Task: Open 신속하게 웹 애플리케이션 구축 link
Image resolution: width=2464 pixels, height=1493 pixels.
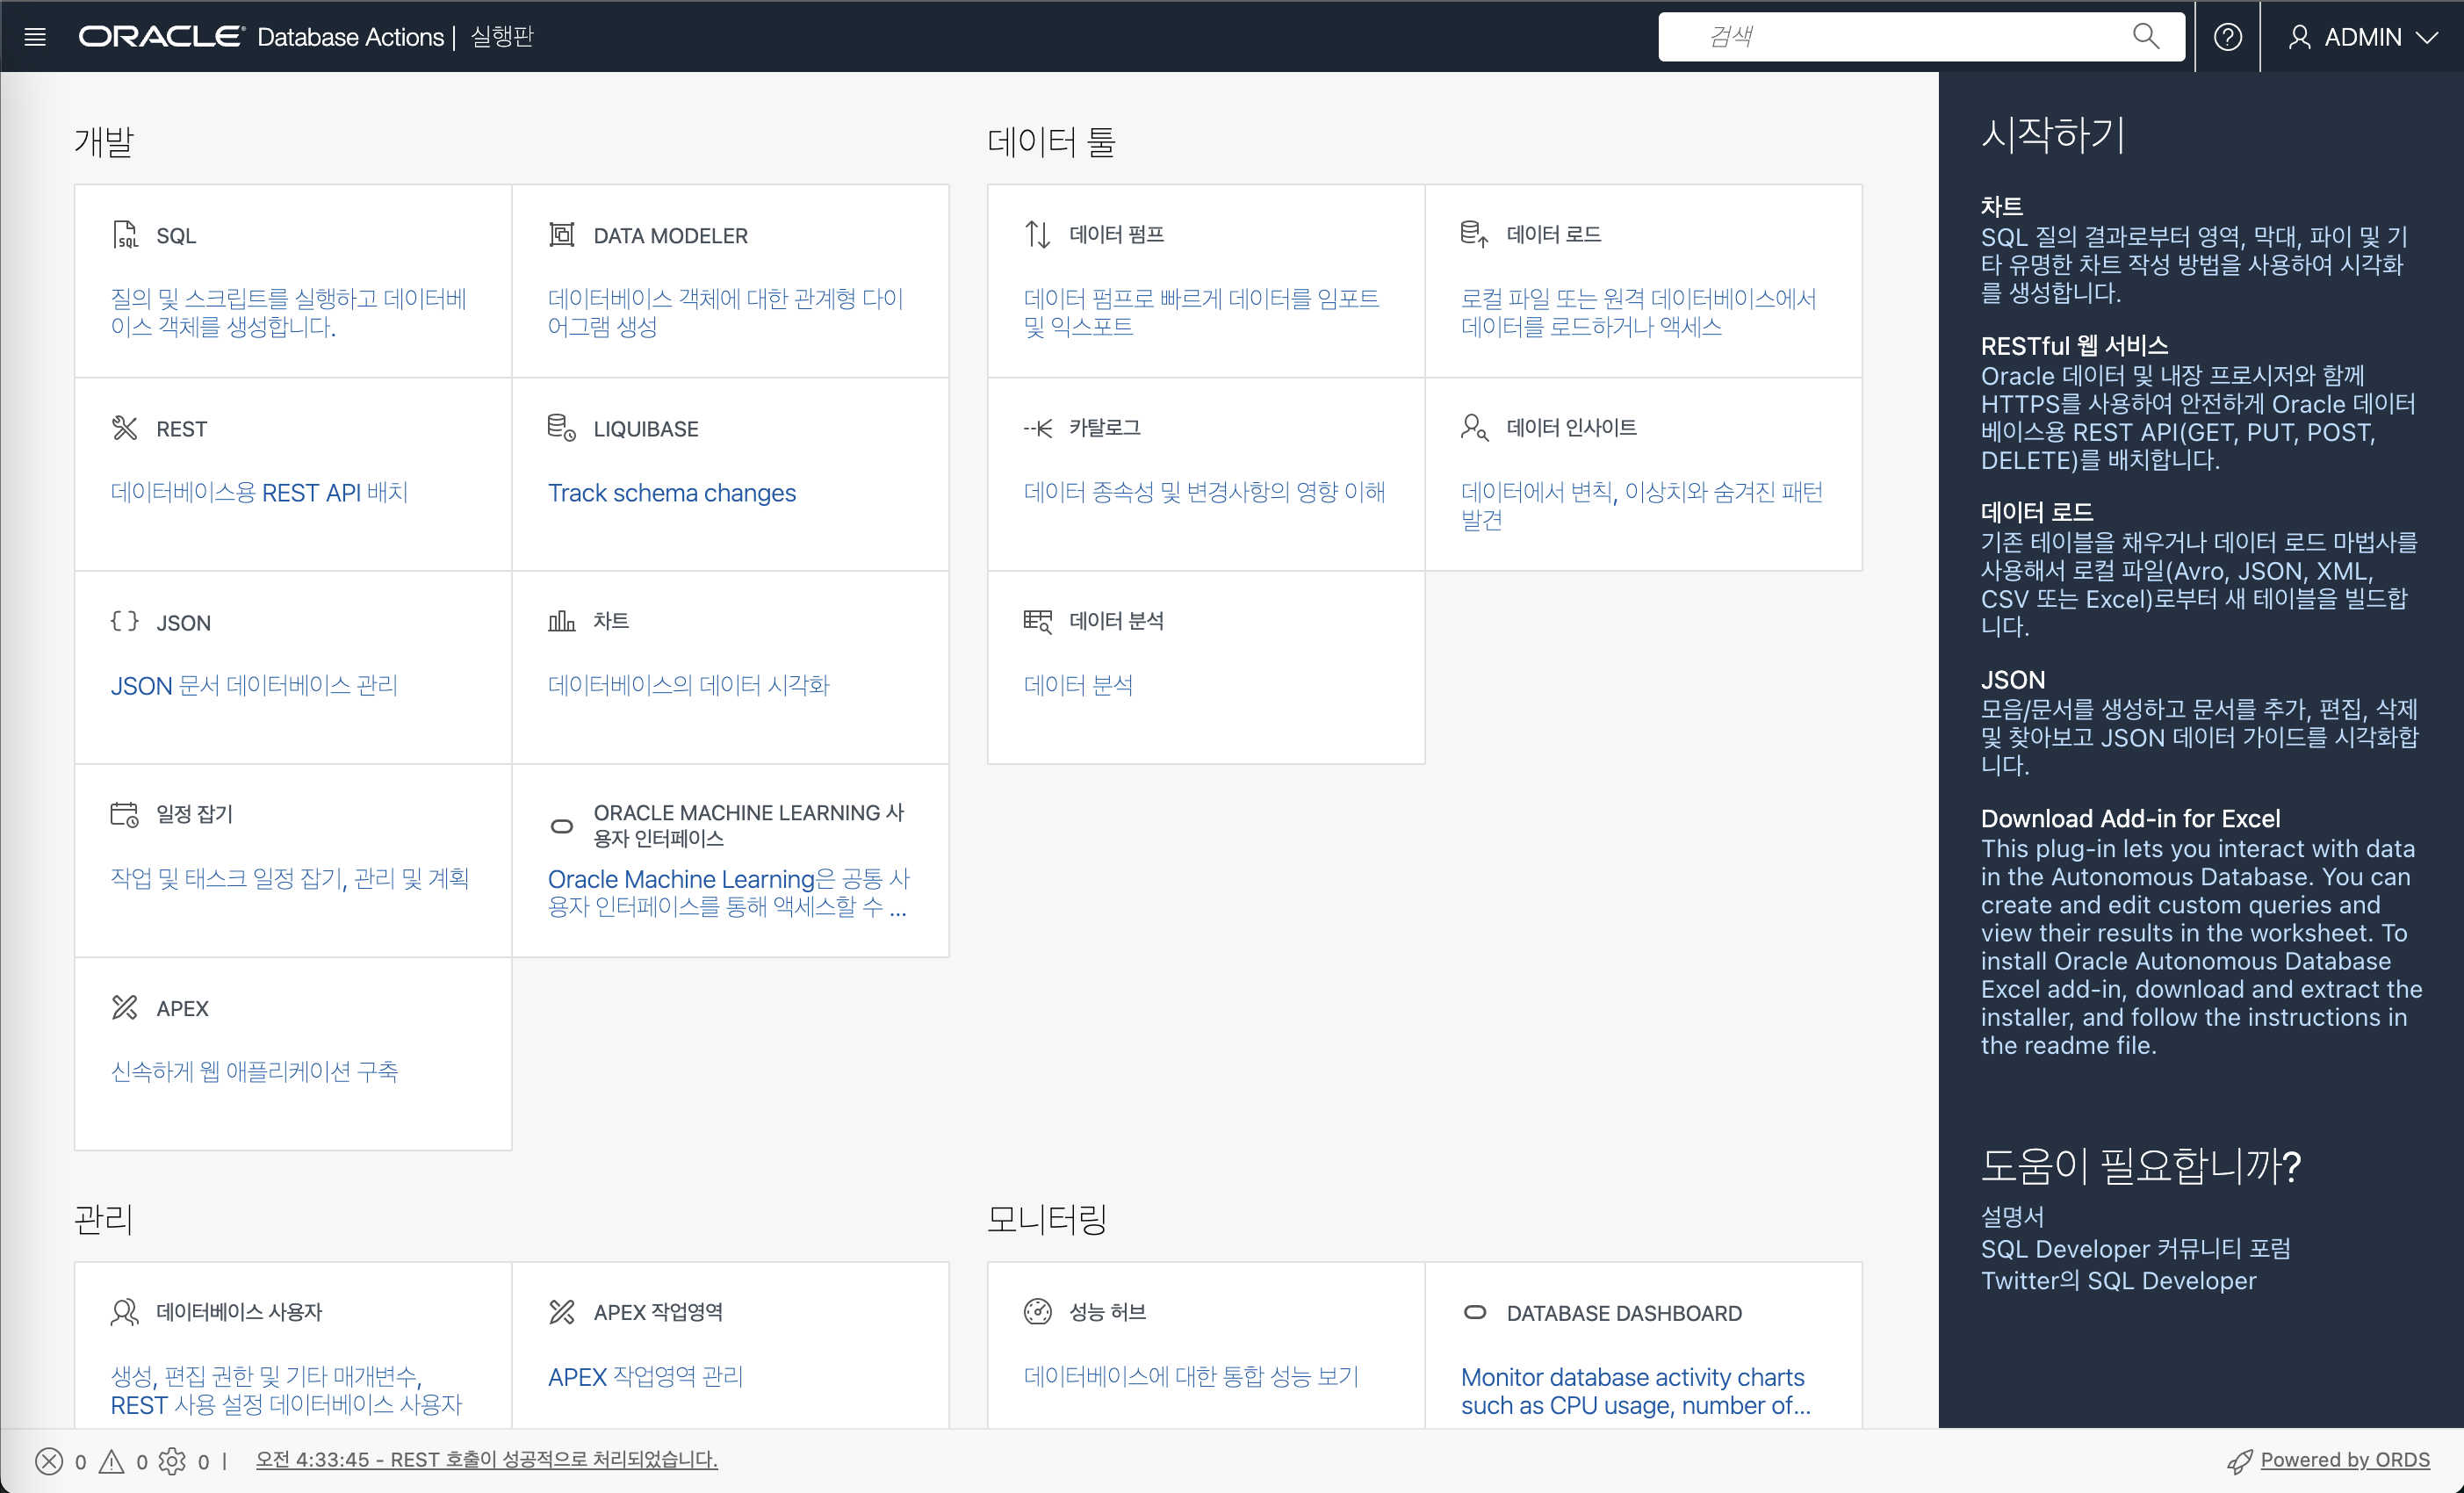Action: (x=254, y=1071)
